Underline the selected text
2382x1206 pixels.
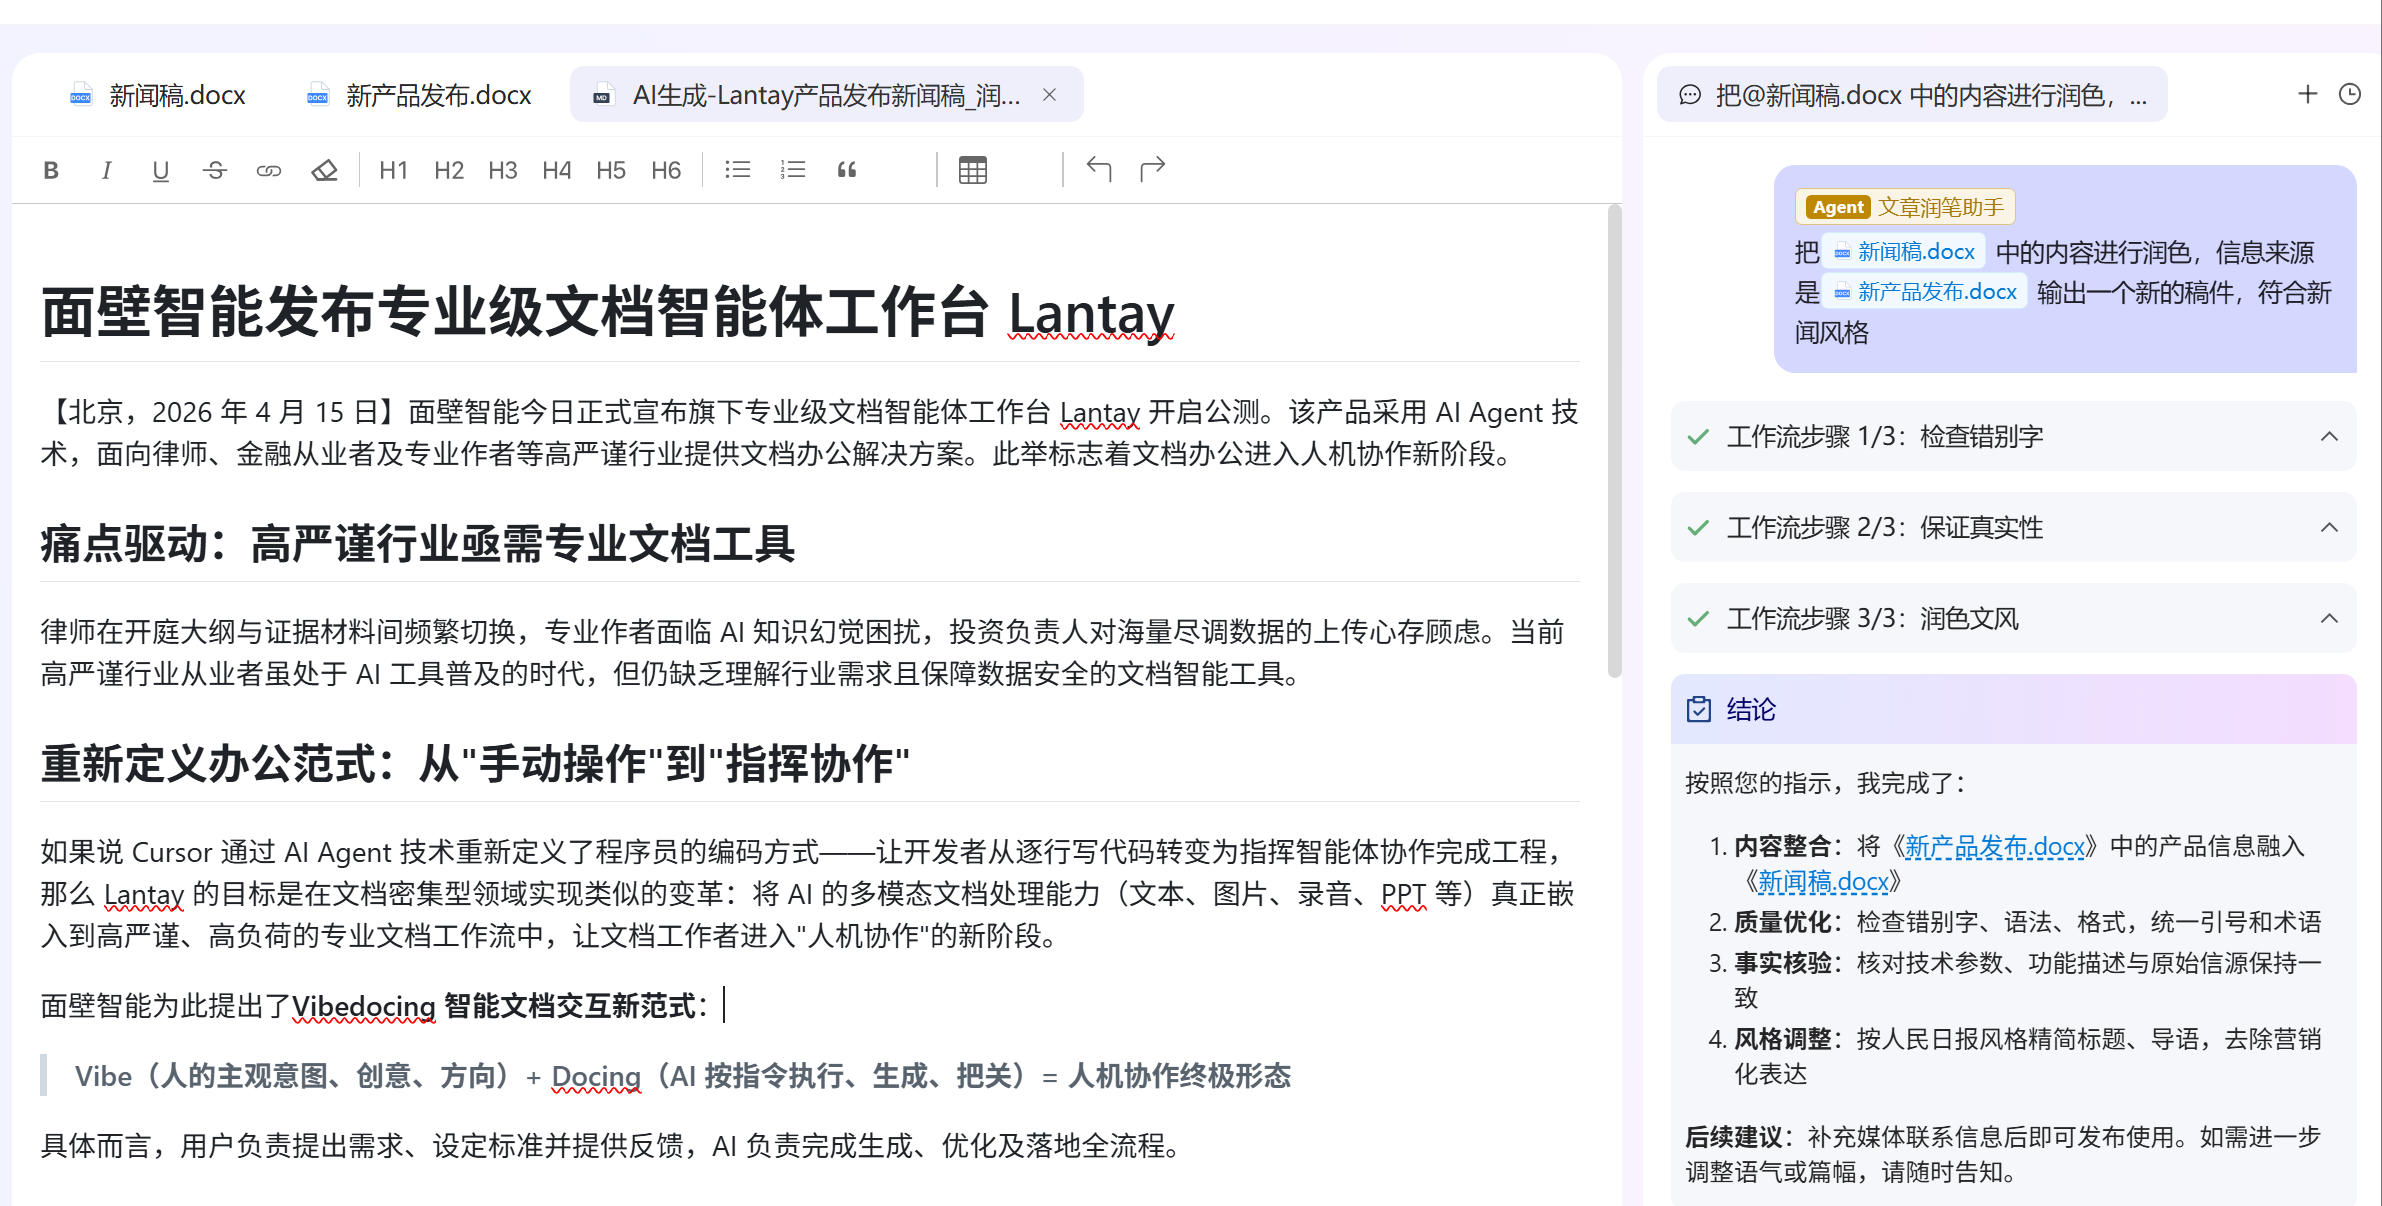(160, 169)
